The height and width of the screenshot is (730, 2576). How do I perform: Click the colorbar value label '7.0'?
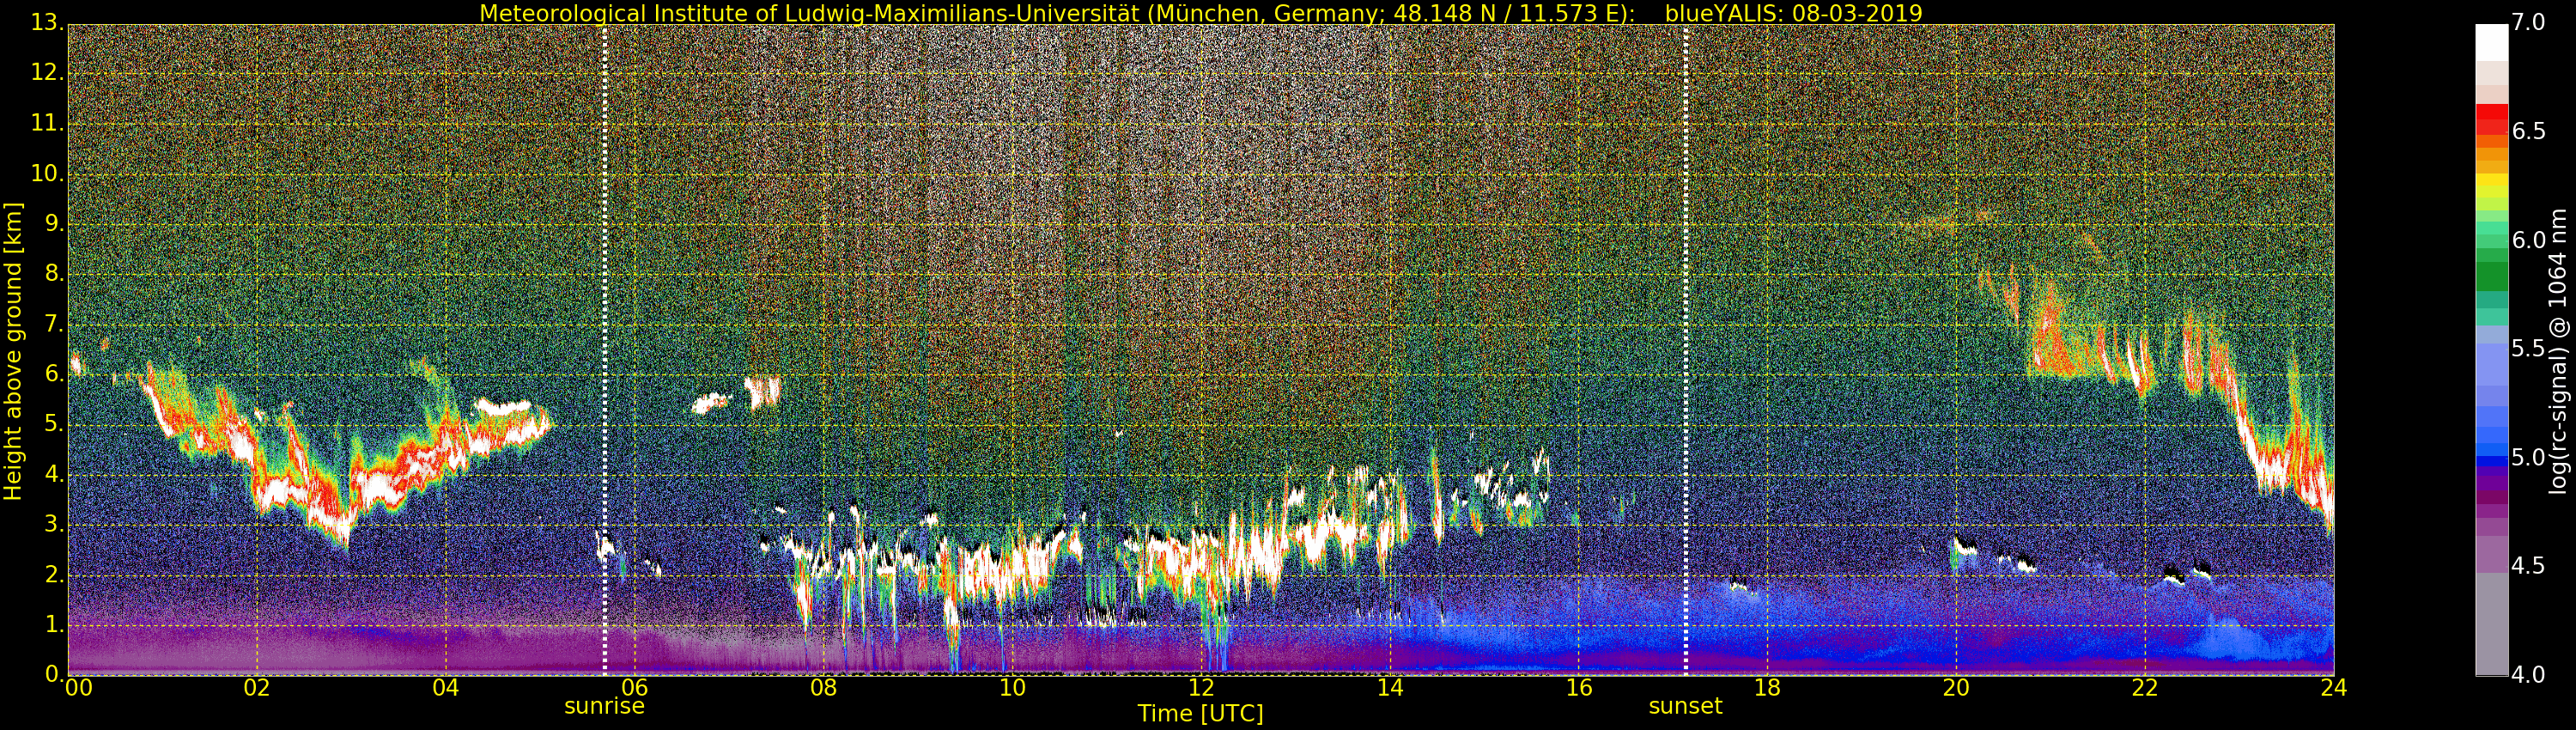[x=2529, y=22]
